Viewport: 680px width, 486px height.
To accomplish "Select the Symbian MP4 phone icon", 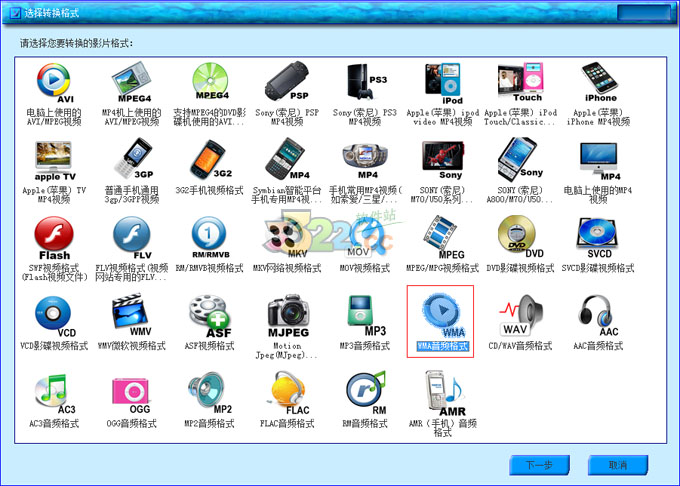I will pyautogui.click(x=287, y=159).
